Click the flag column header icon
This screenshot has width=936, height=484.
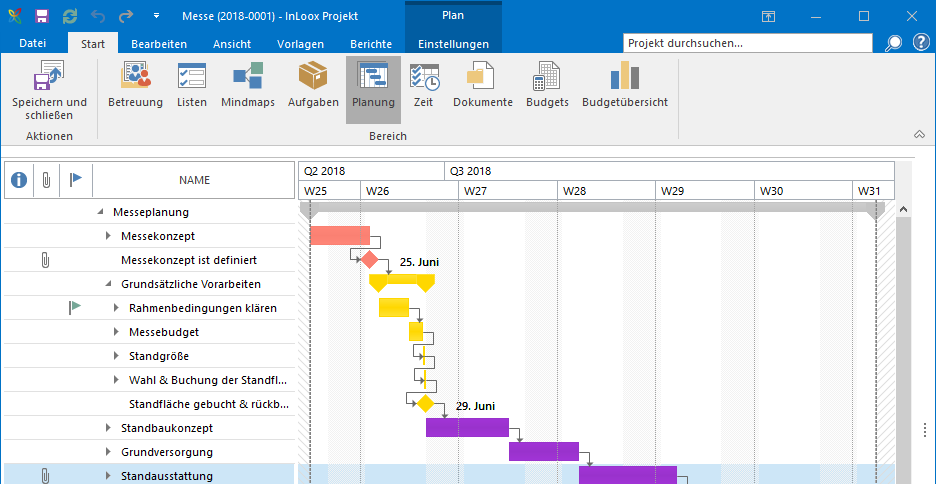76,179
